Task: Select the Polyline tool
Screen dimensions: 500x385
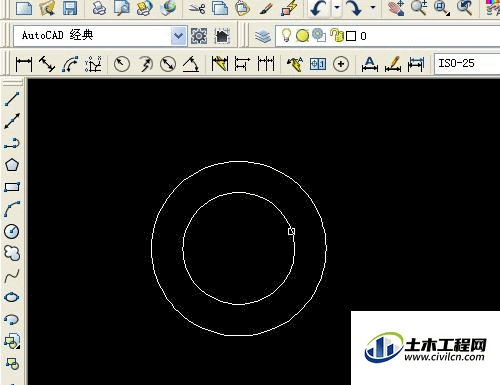Action: (x=12, y=143)
